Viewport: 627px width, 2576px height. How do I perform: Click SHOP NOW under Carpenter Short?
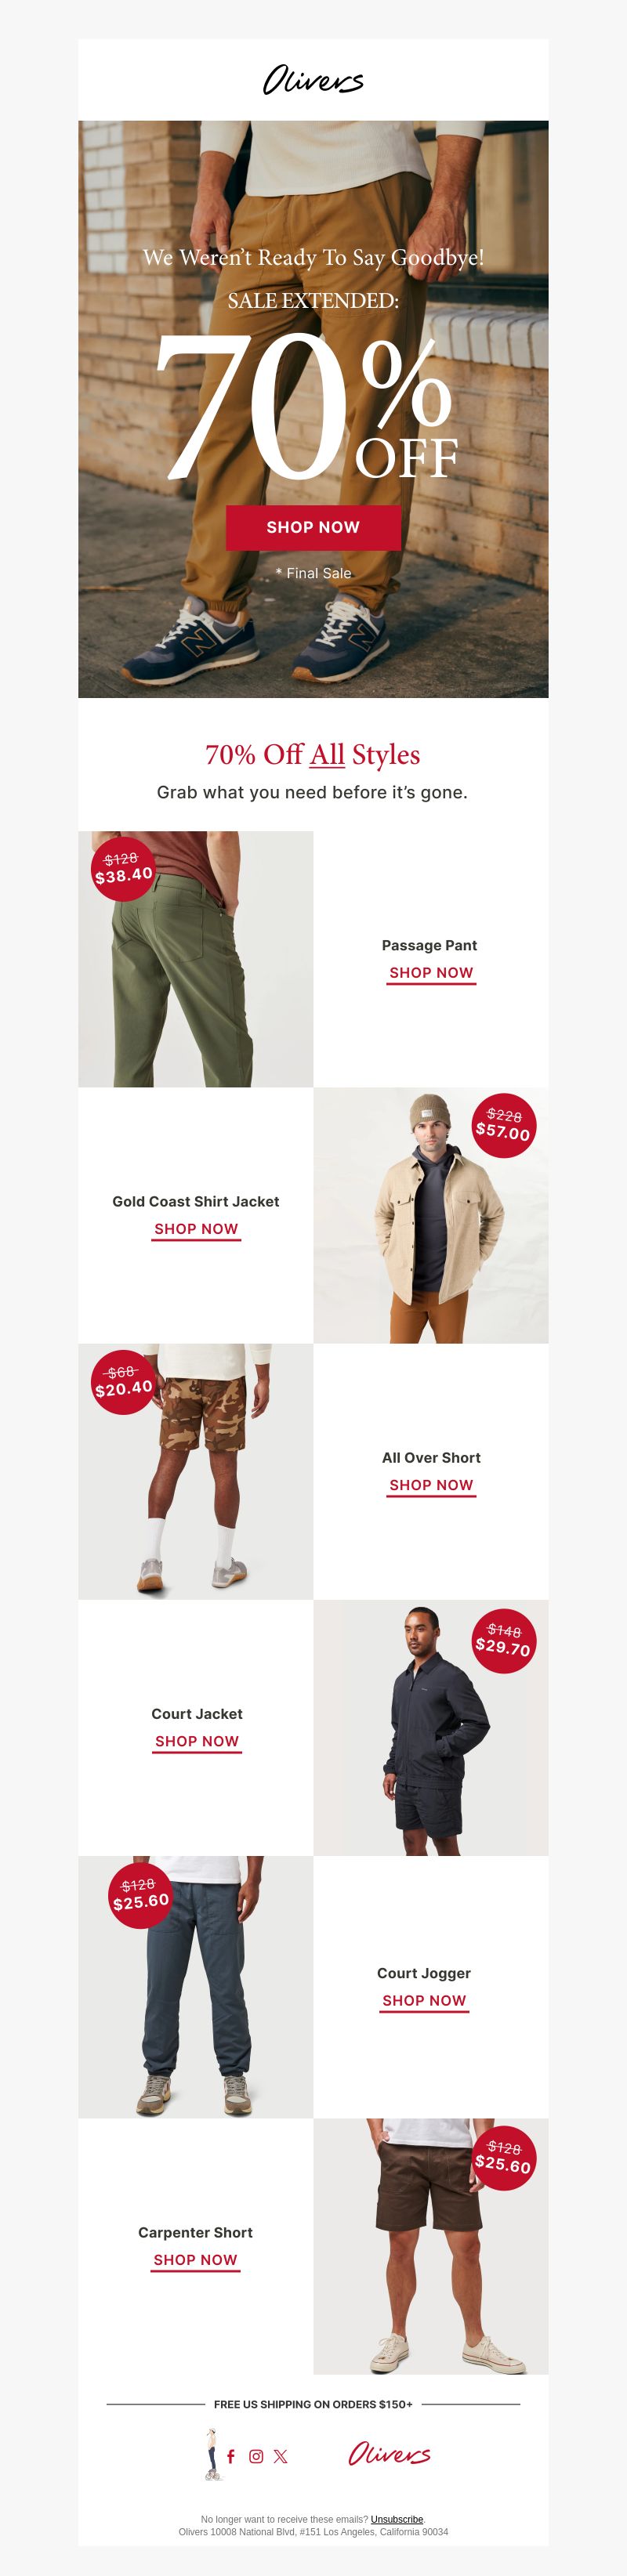[x=195, y=2259]
